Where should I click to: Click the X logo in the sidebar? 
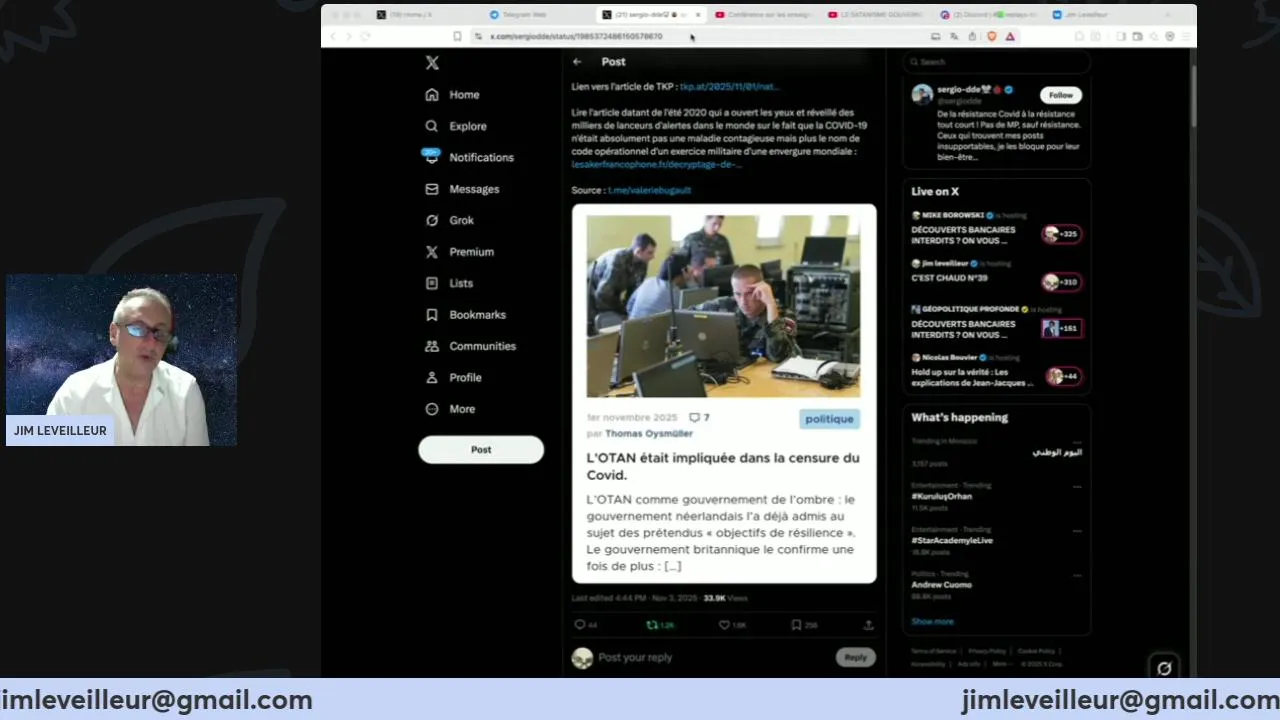(432, 62)
